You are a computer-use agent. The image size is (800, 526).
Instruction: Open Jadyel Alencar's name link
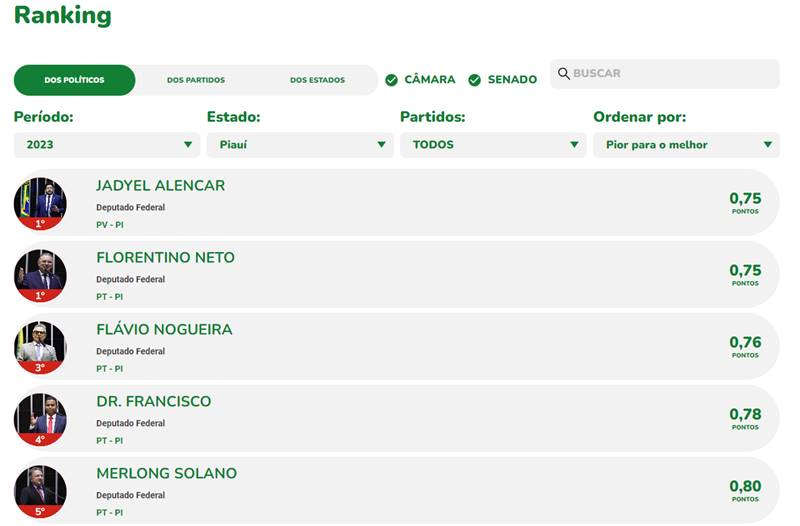point(160,186)
